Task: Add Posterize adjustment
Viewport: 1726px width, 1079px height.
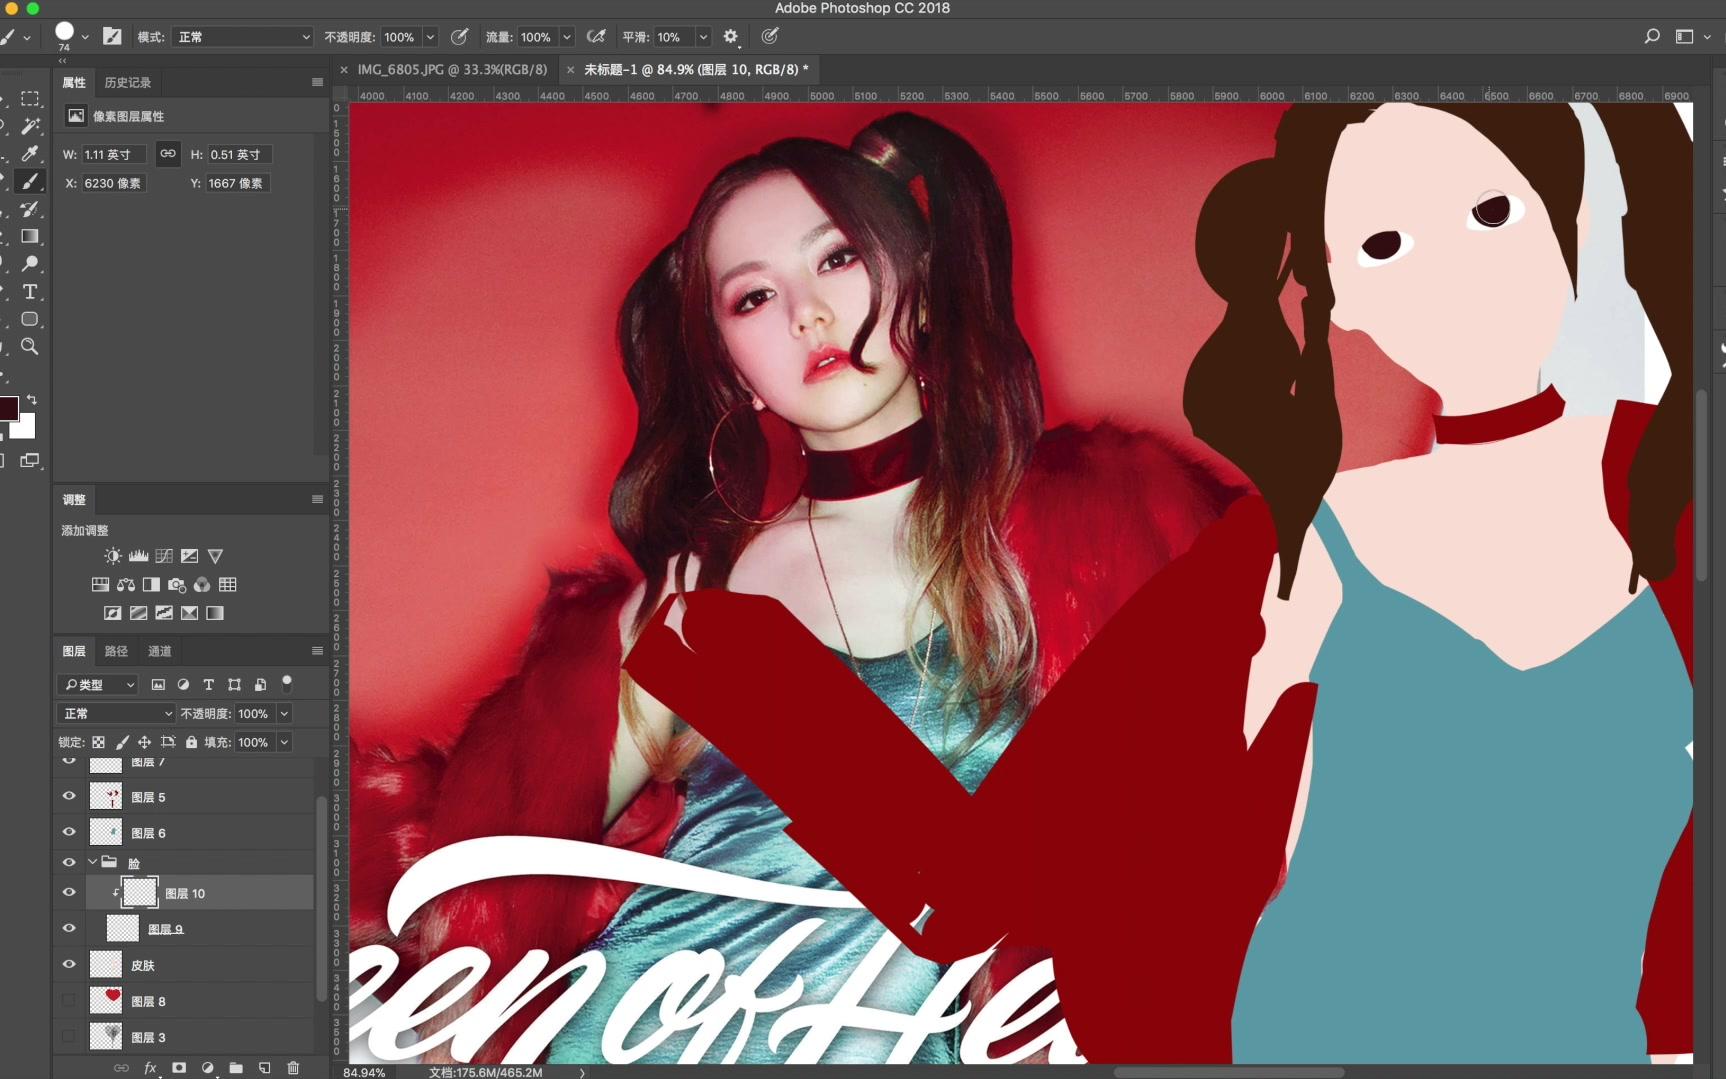Action: (139, 613)
